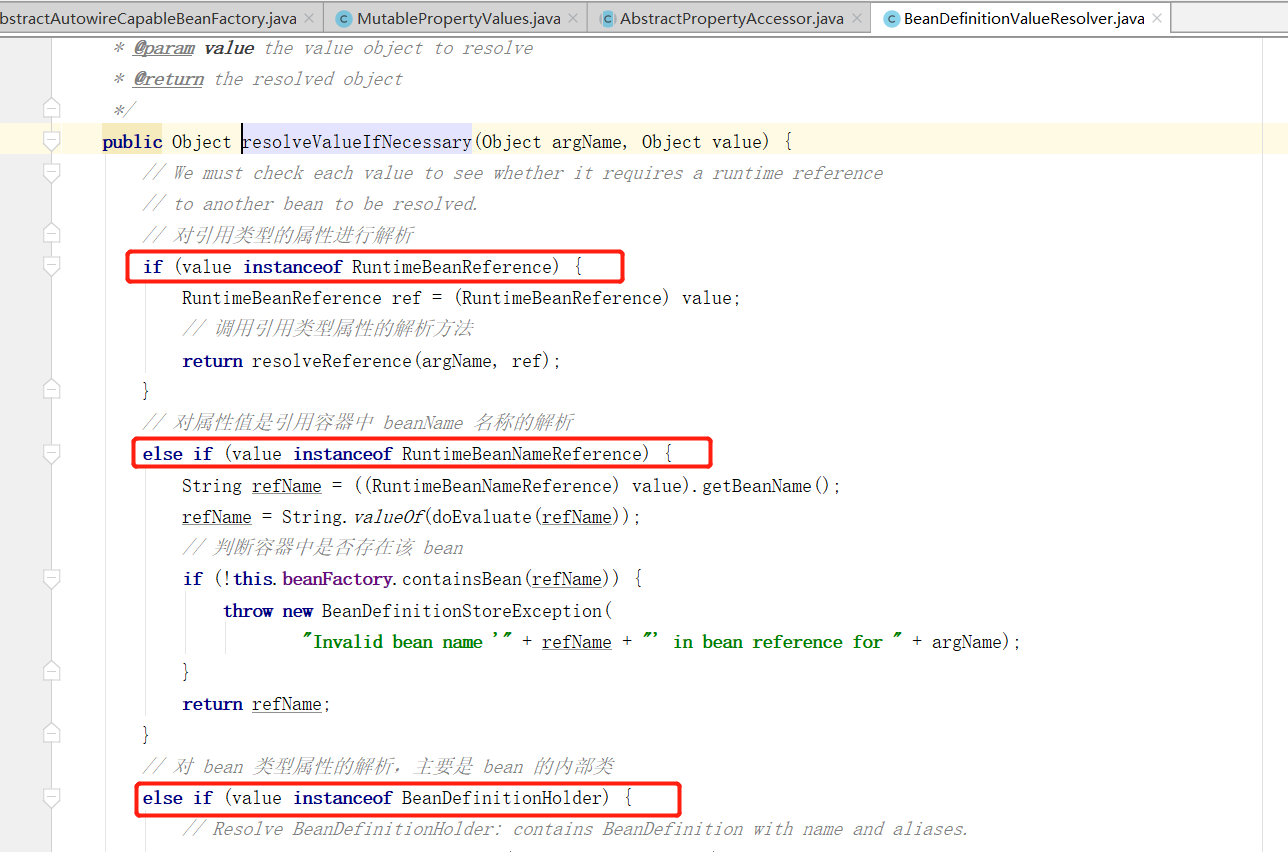Collapse the 'if (value instanceof RuntimeBeanReference)' block
Image resolution: width=1288 pixels, height=852 pixels.
52,266
